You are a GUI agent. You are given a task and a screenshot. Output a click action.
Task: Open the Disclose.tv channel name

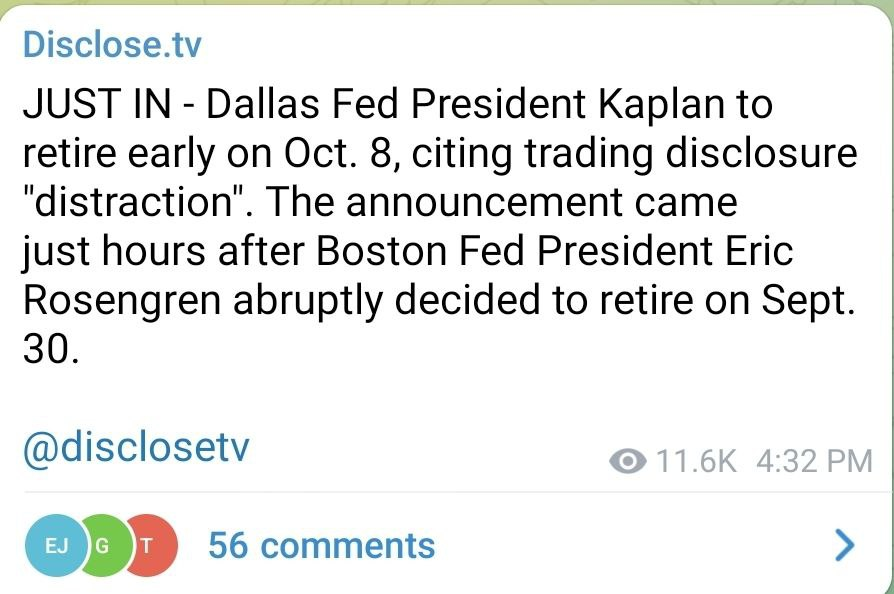point(111,45)
